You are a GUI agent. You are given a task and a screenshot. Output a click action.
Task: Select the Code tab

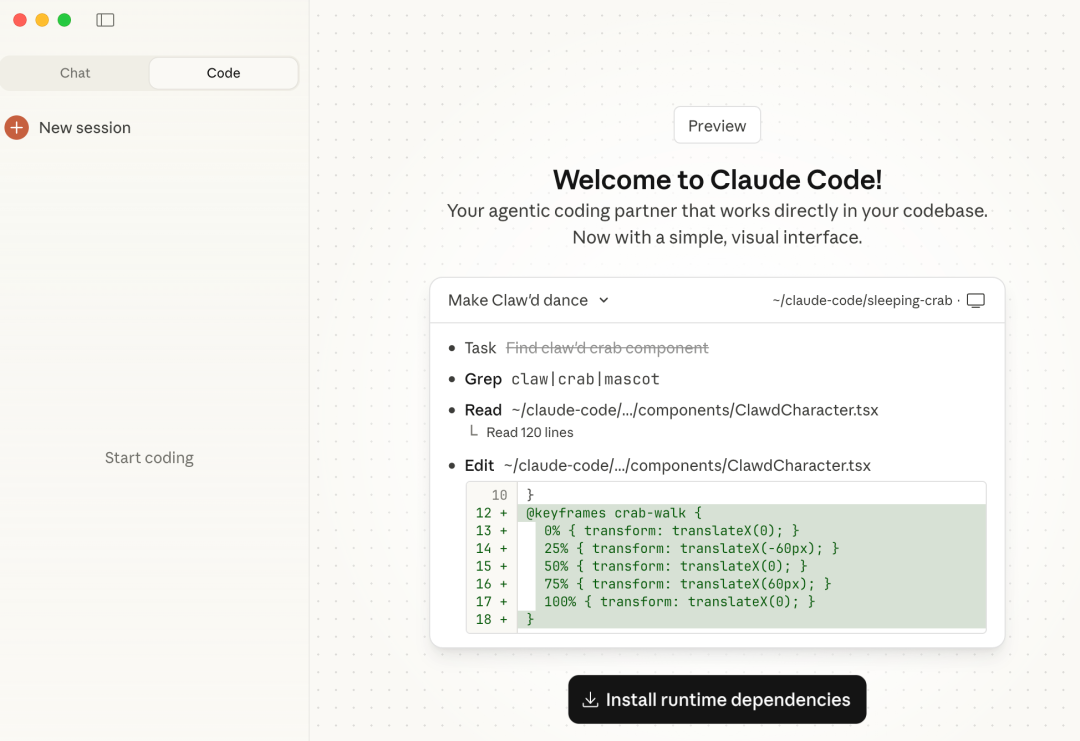point(223,73)
